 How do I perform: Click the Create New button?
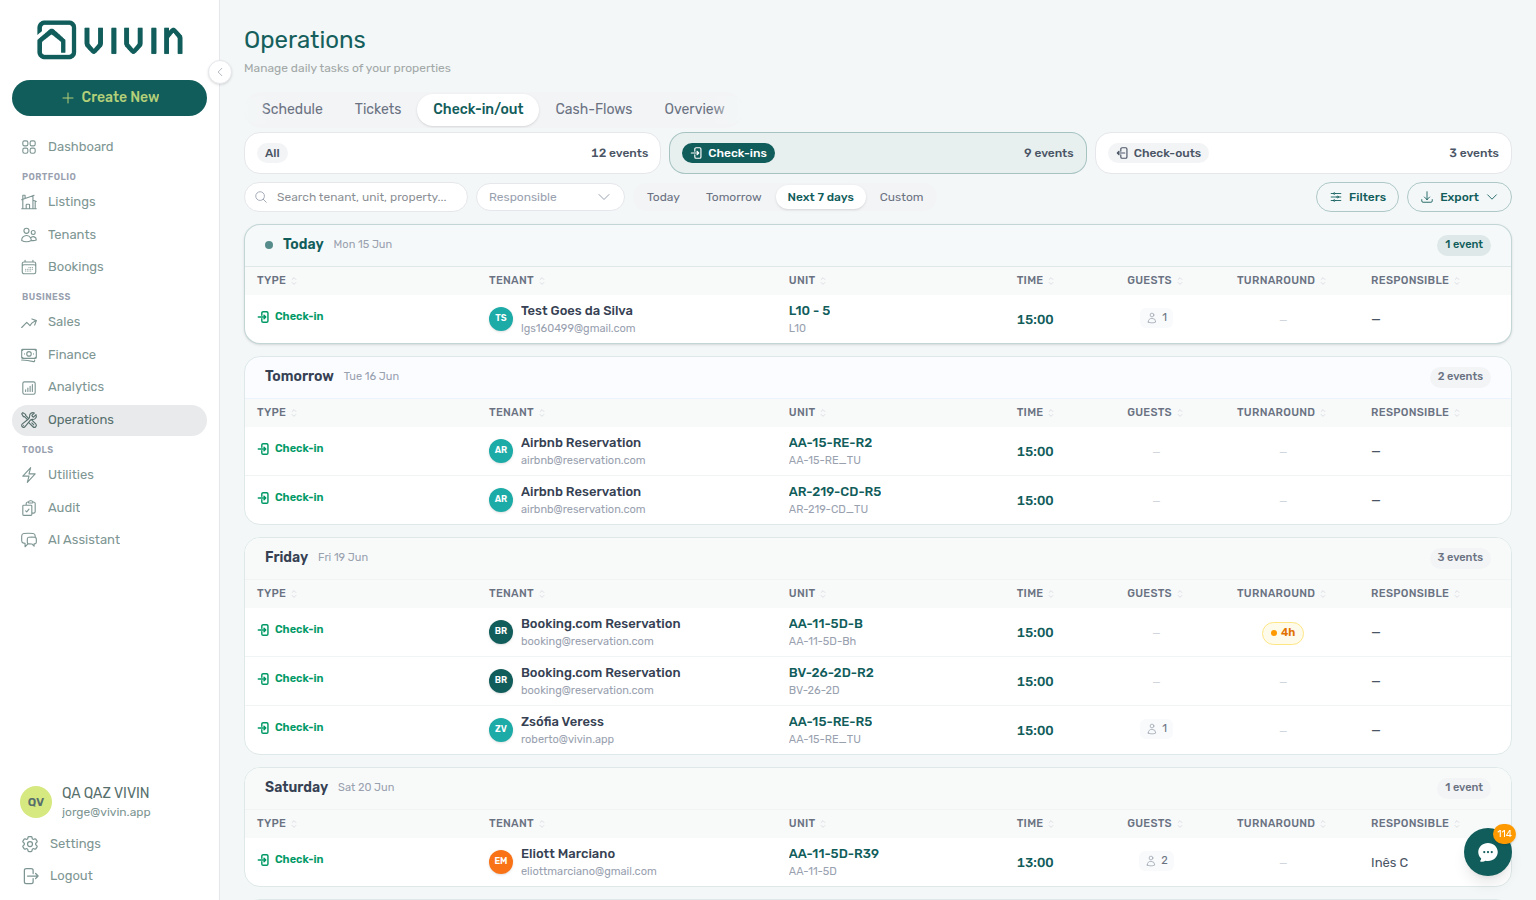[109, 97]
